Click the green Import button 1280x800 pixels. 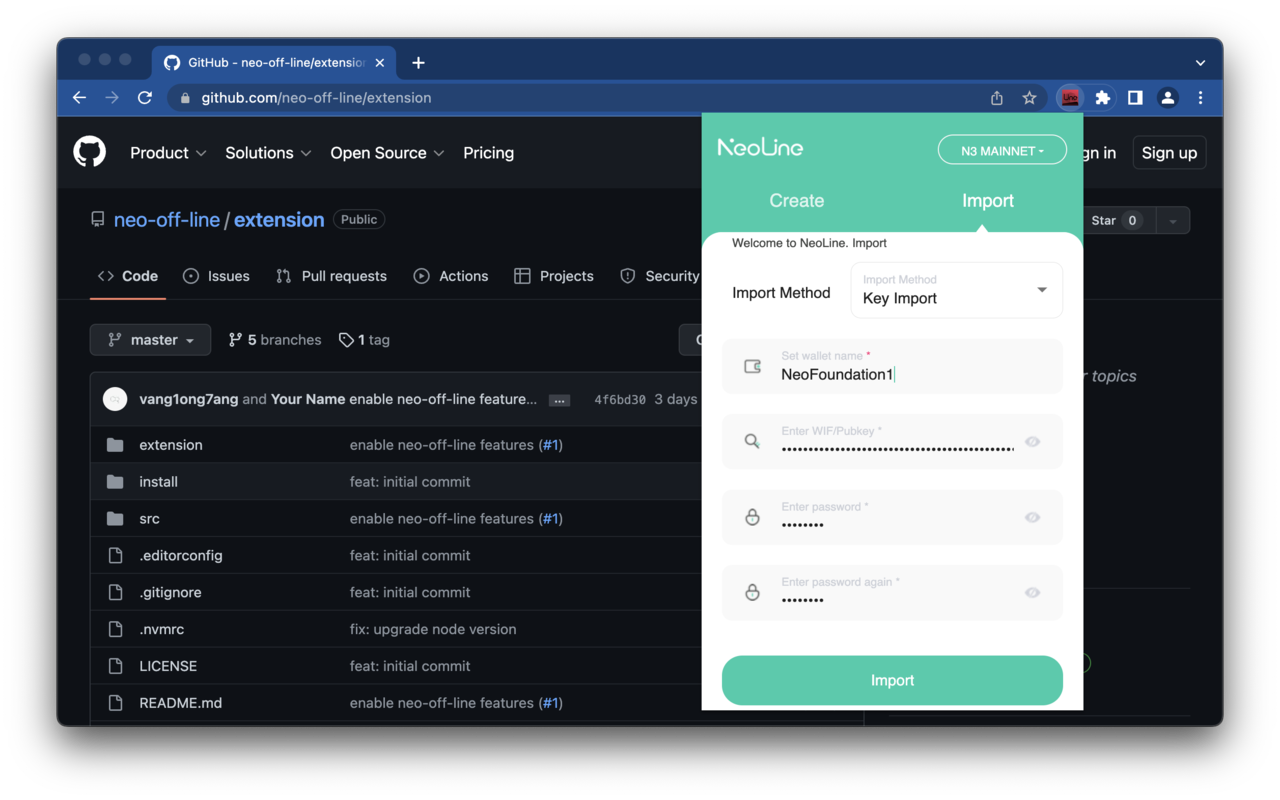point(892,681)
